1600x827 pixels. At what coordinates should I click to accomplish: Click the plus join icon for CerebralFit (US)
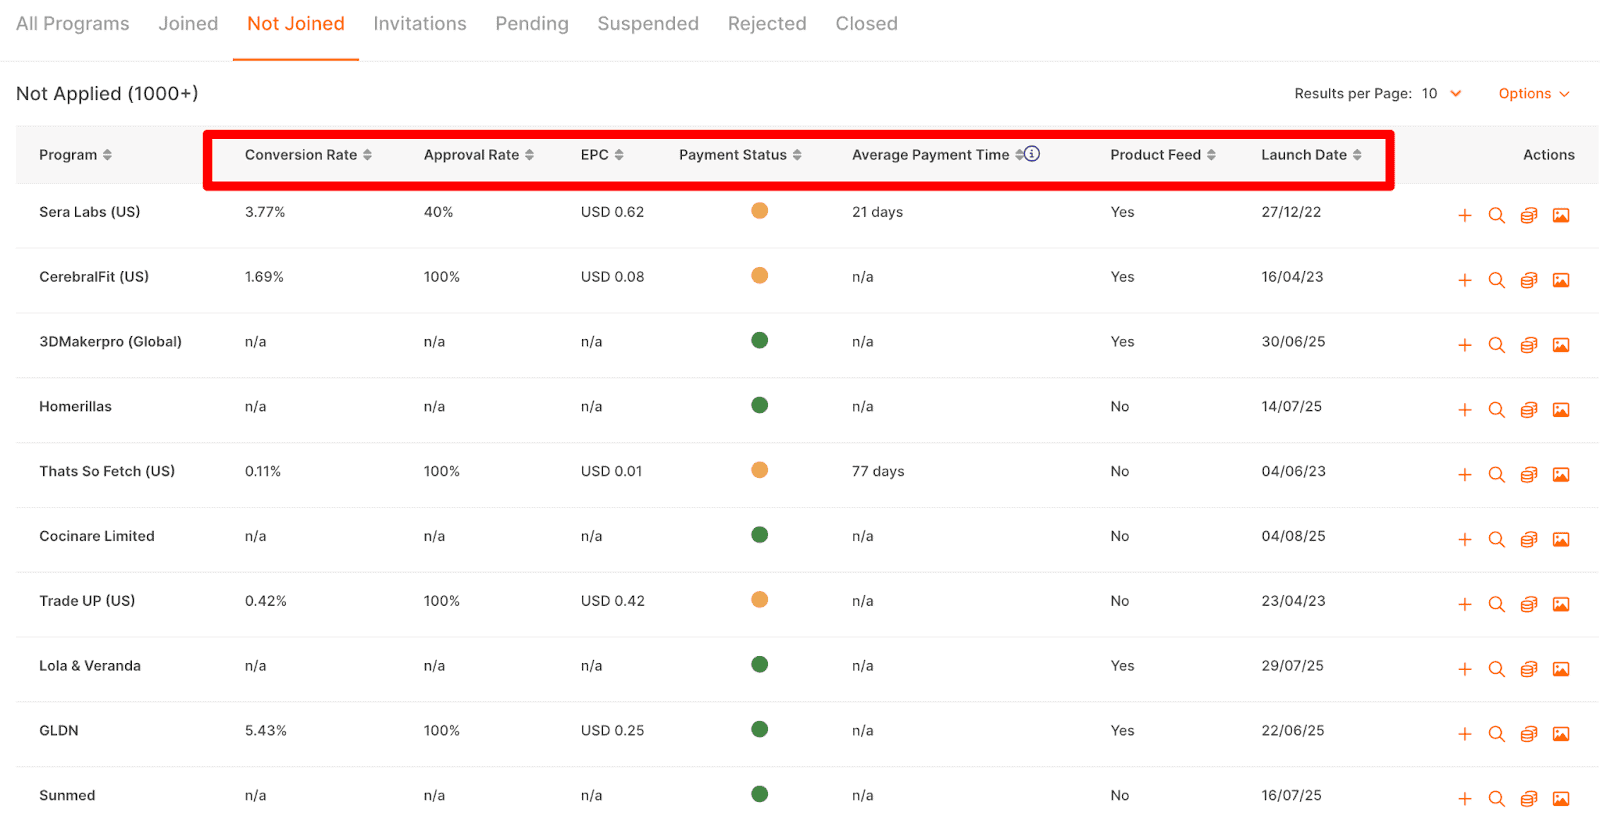click(x=1465, y=281)
